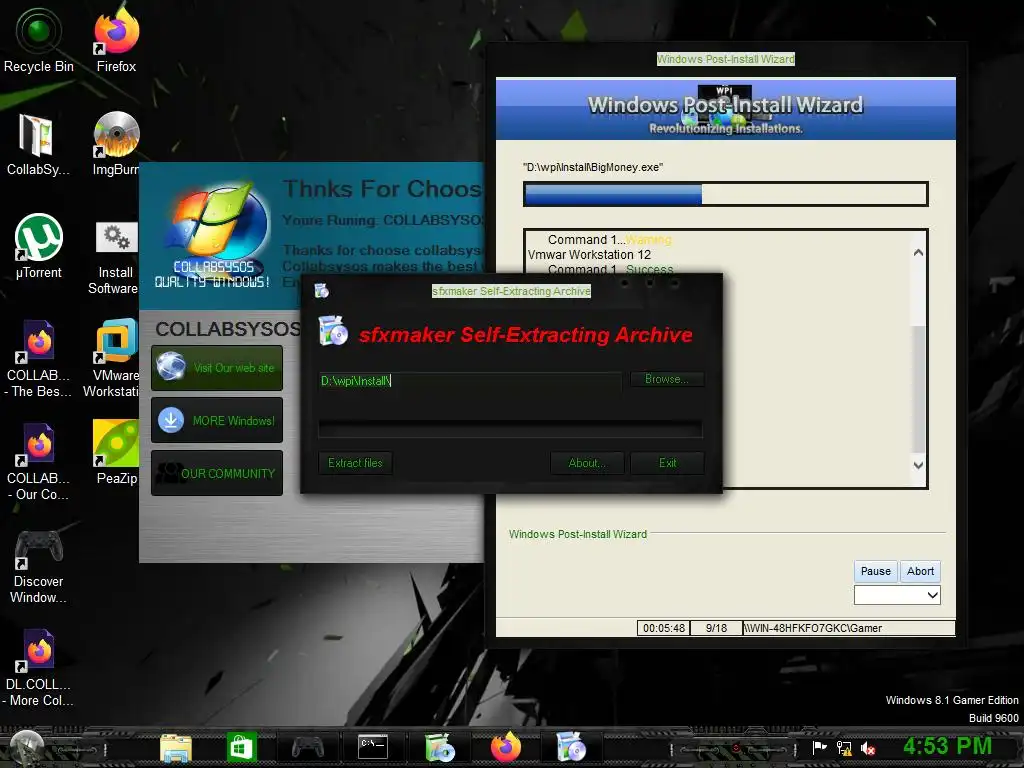
Task: Click the MORE Windows! button
Action: click(217, 420)
